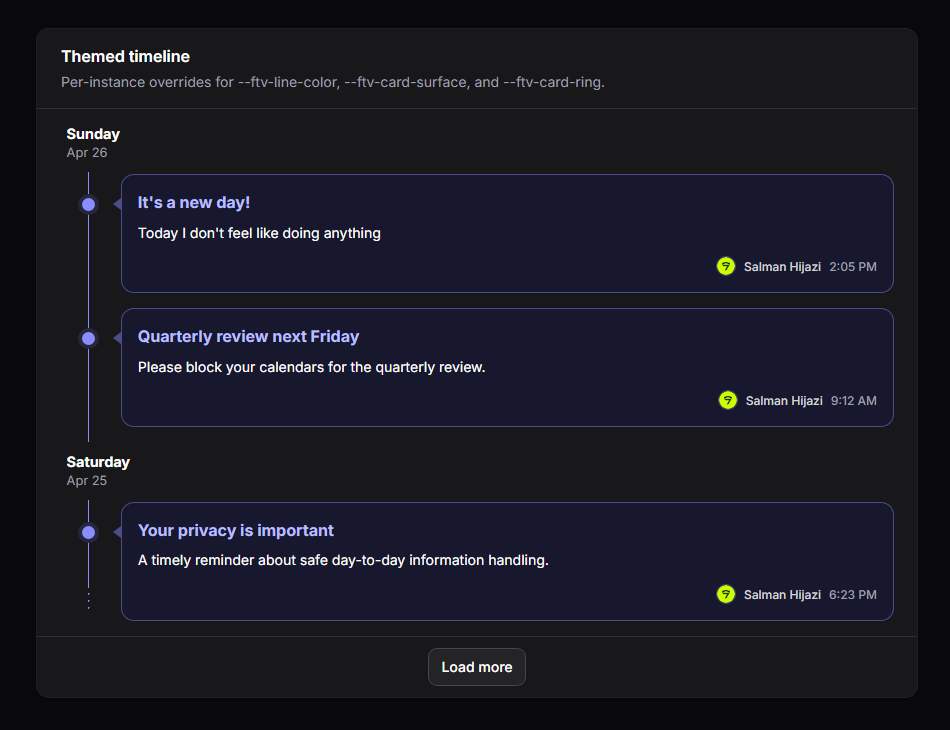Open the "It's a new day!" post
950x730 pixels.
point(194,202)
